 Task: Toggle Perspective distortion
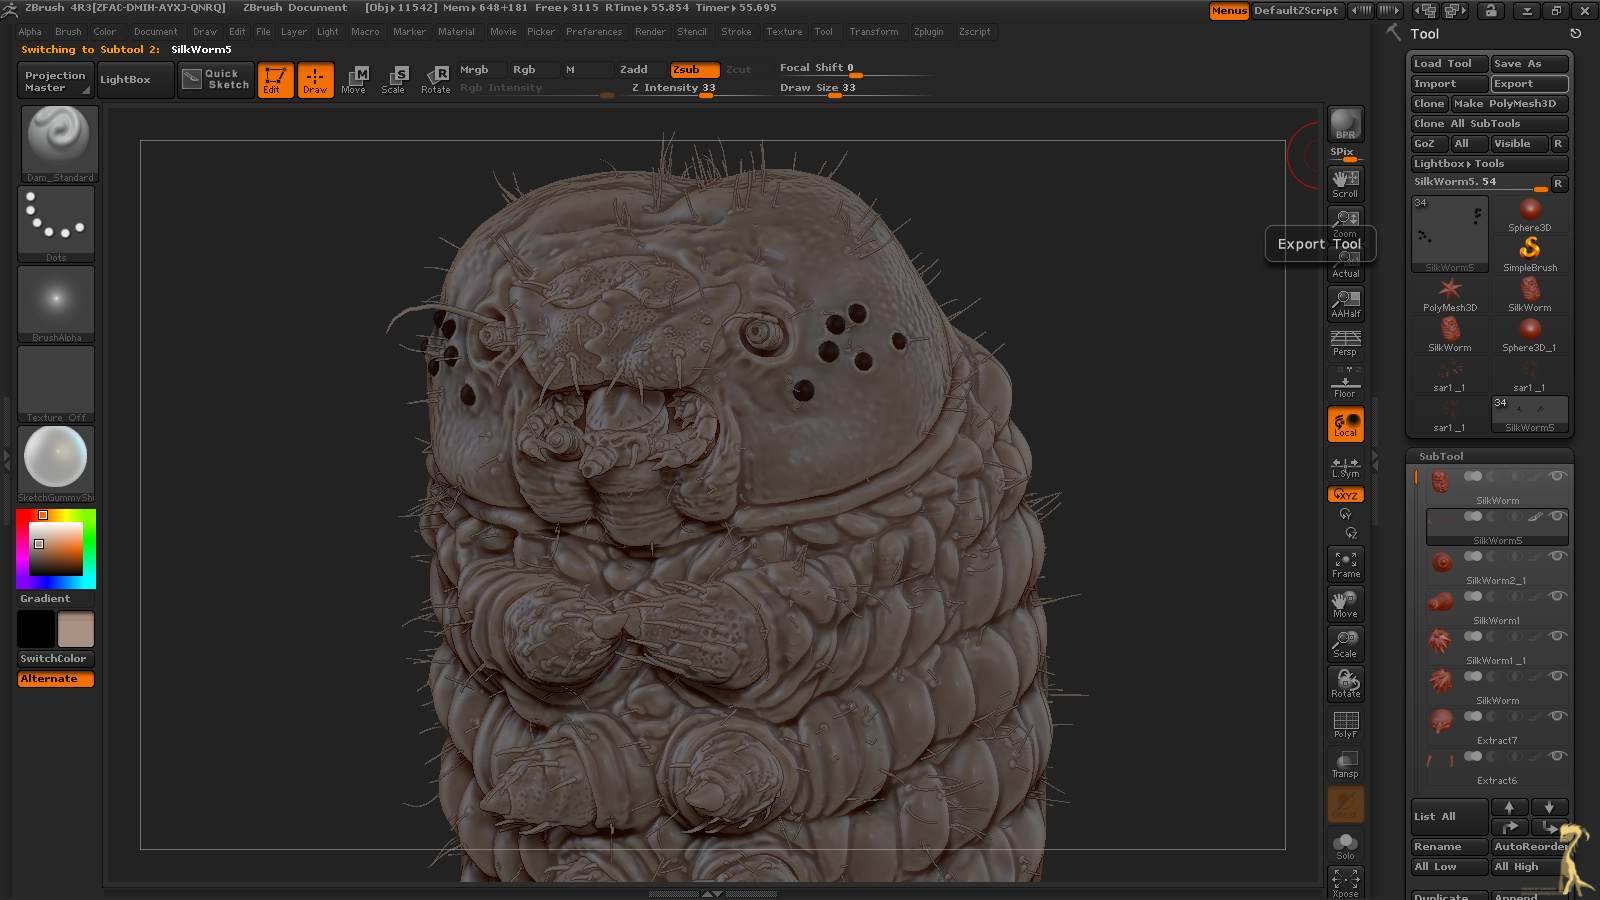coord(1346,343)
